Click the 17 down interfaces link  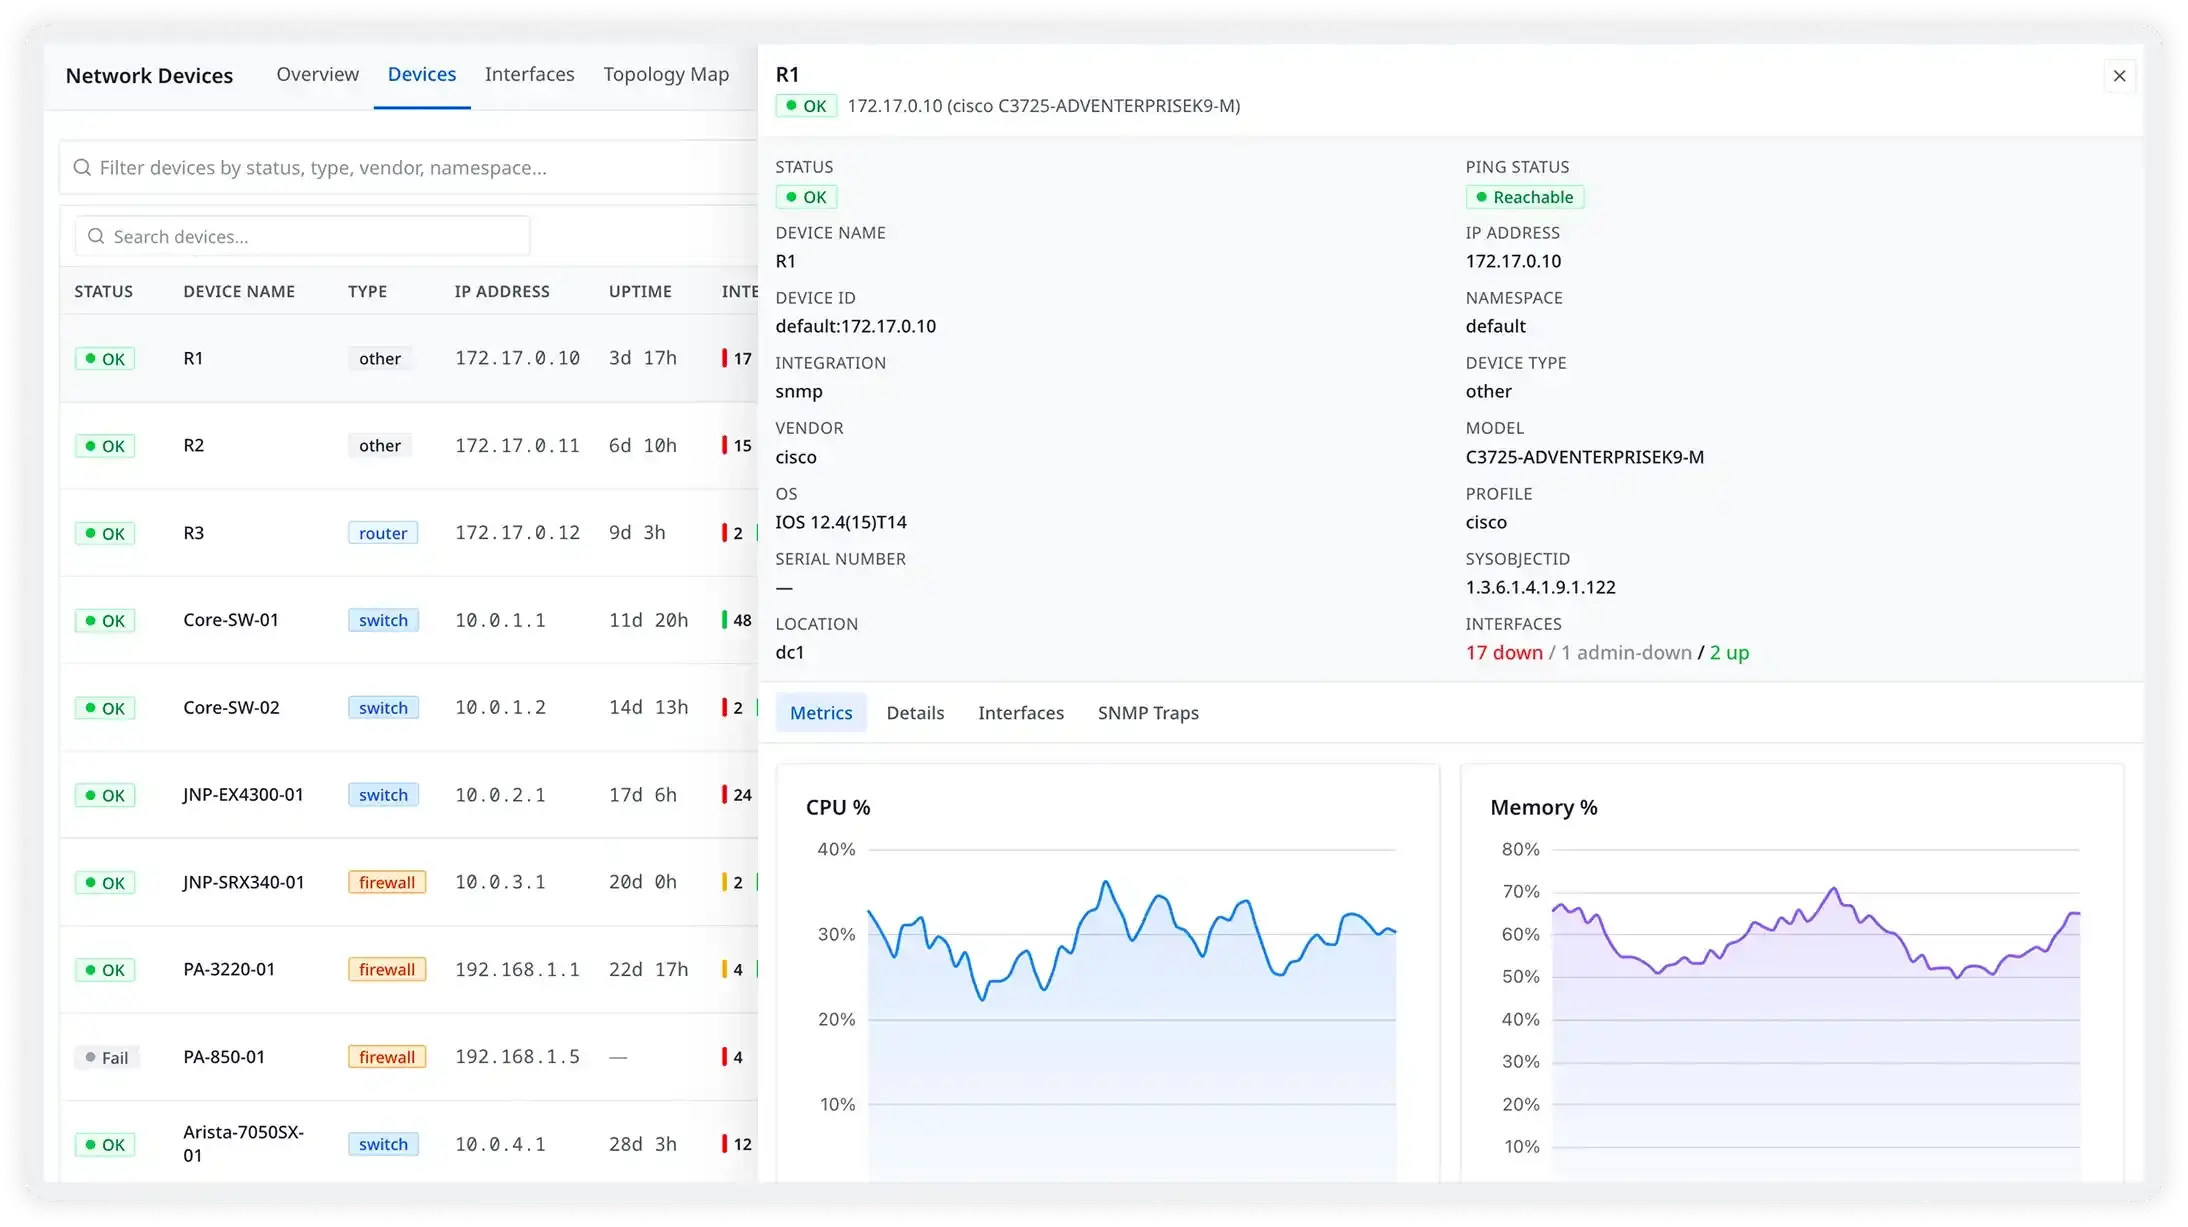pos(1503,652)
